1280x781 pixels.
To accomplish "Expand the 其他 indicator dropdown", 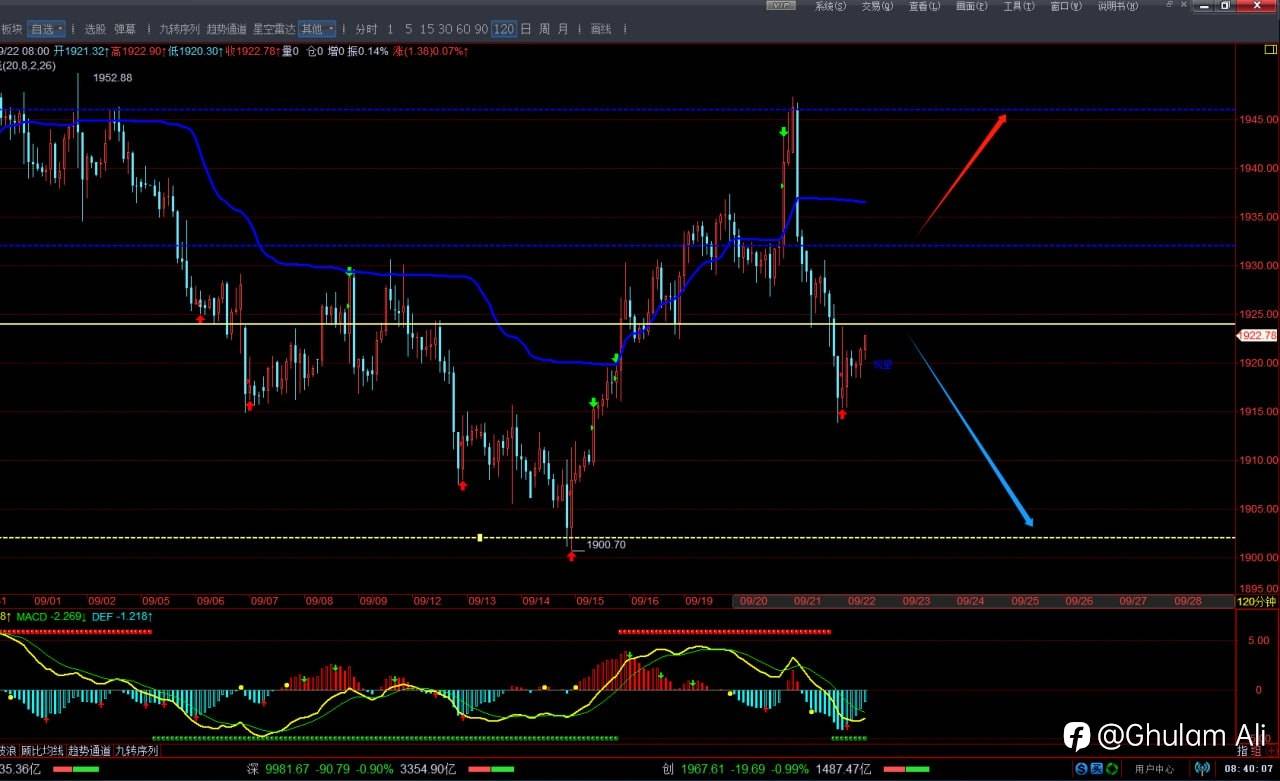I will [x=316, y=29].
